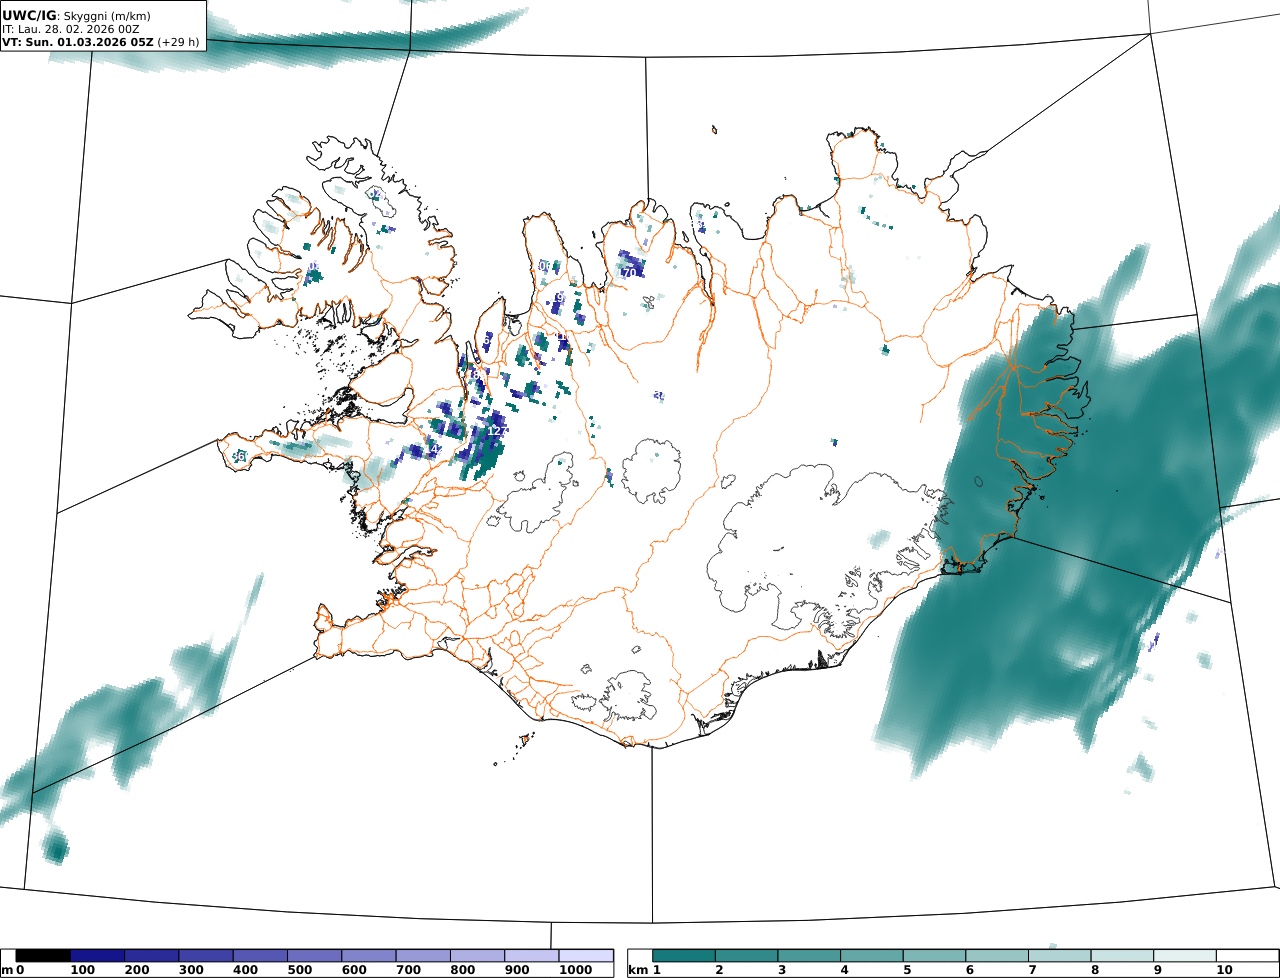Image resolution: width=1280 pixels, height=978 pixels.
Task: Click the 8–9 km pale teal swatch
Action: pos(1122,956)
